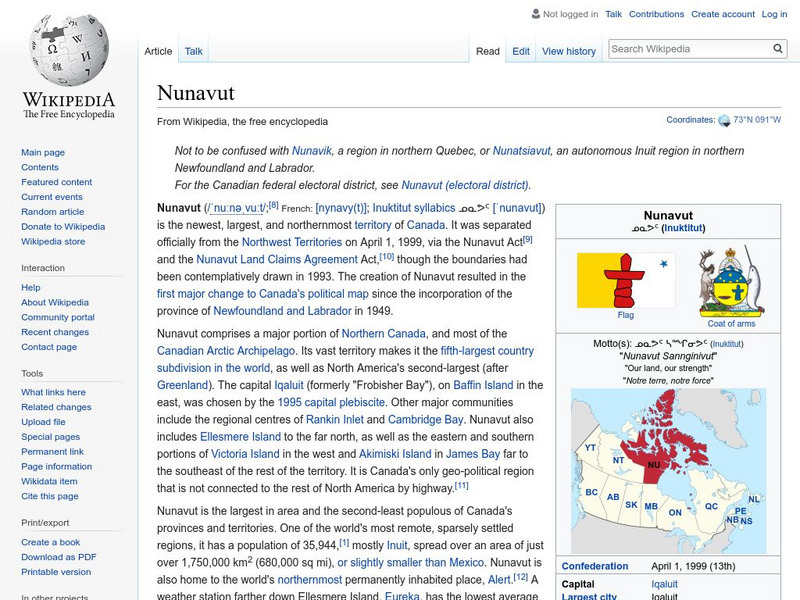The width and height of the screenshot is (800, 600).
Task: Go to Main page in sidebar
Action: point(43,152)
